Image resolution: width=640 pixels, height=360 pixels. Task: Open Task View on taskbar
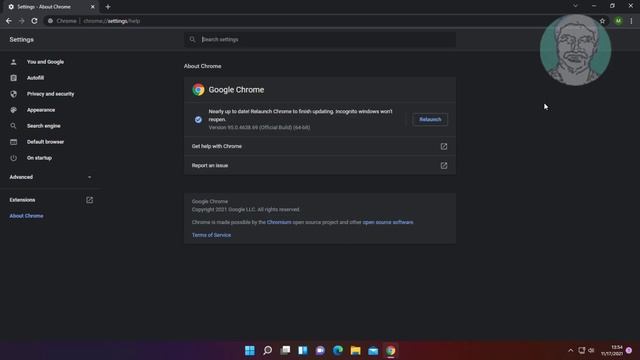285,350
